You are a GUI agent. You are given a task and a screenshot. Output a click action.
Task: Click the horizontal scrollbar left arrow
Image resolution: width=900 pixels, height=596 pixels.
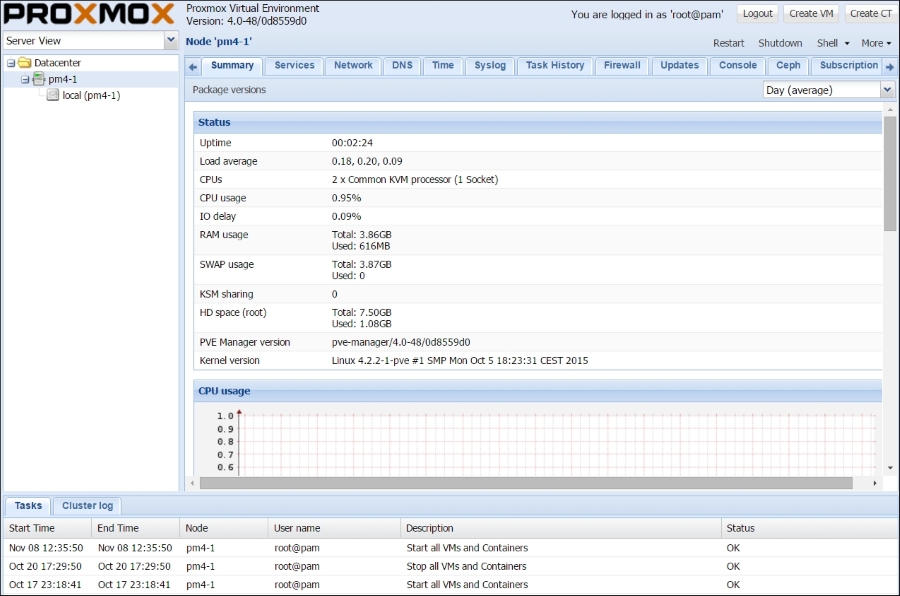pyautogui.click(x=192, y=483)
